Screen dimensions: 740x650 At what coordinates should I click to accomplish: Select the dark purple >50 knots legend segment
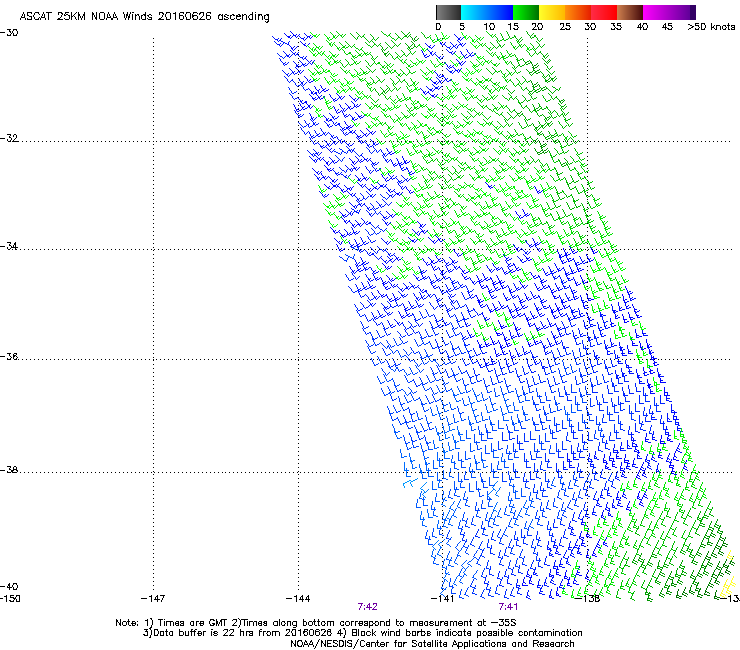point(693,12)
